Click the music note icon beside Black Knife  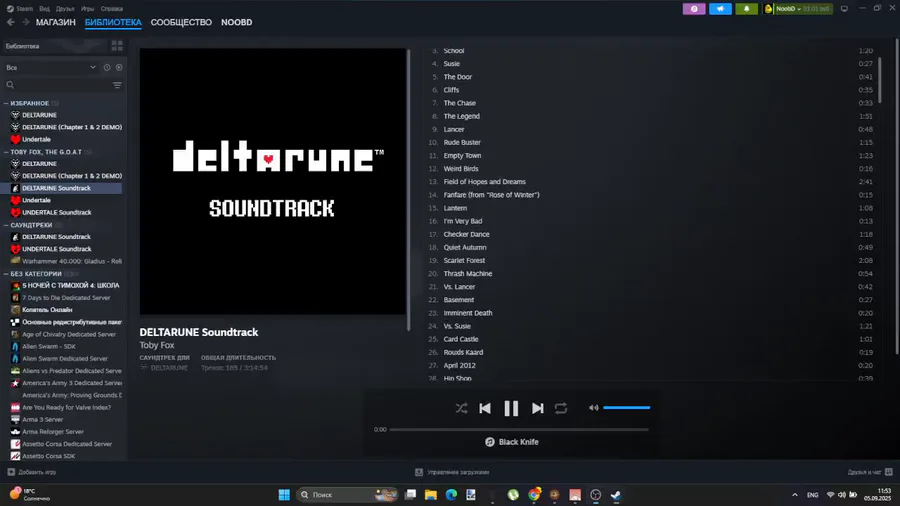pyautogui.click(x=490, y=442)
